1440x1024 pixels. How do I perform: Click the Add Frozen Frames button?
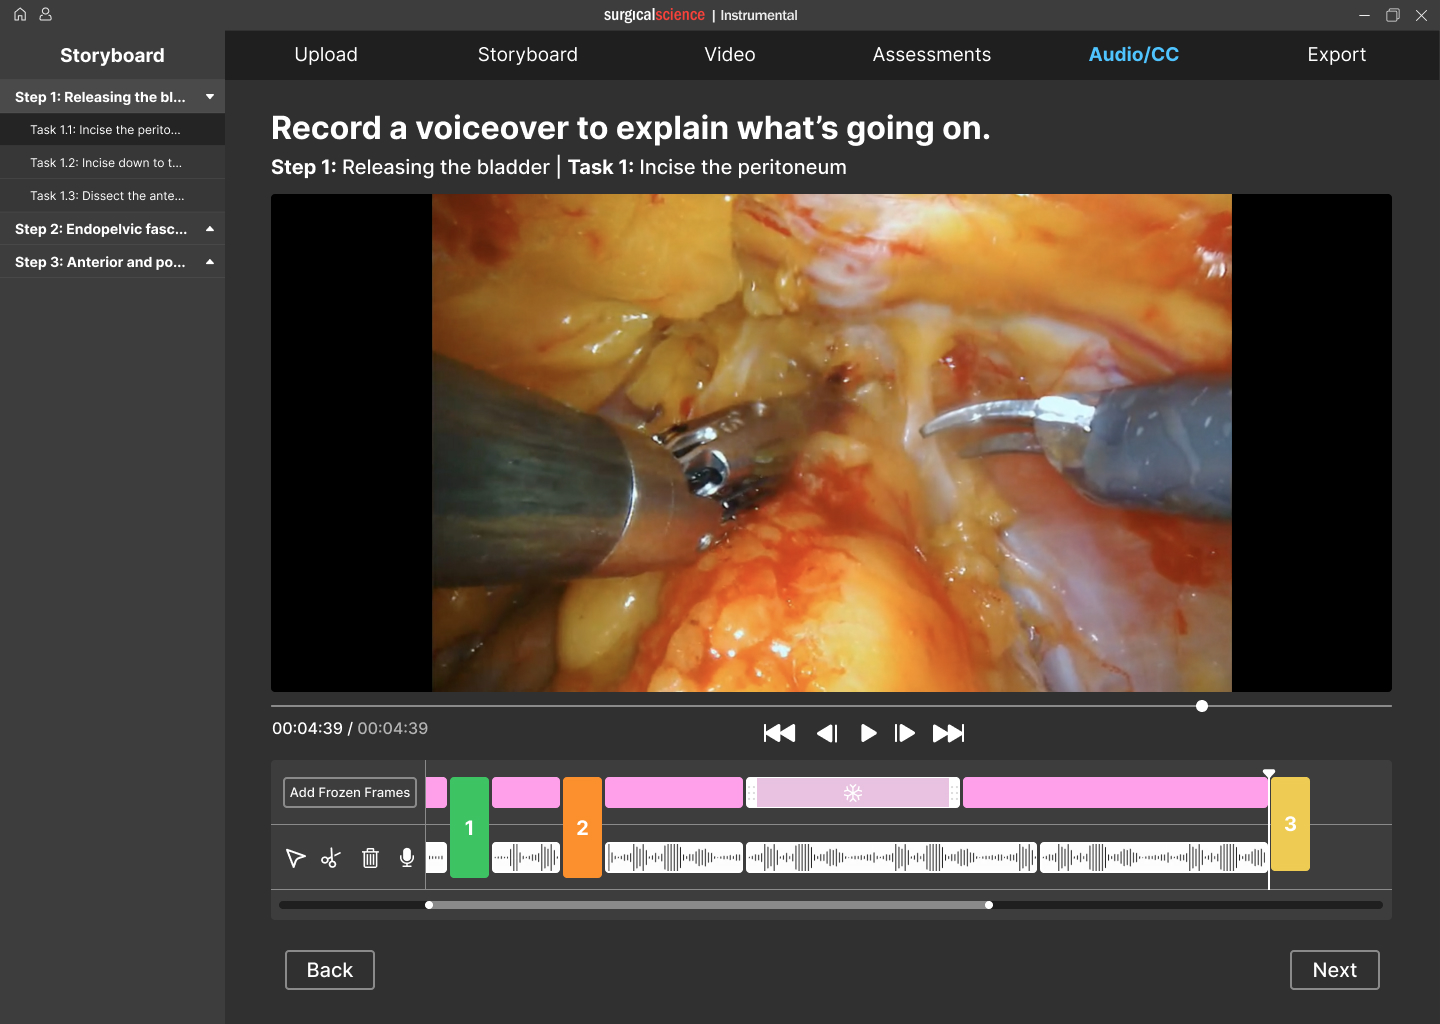tap(350, 792)
